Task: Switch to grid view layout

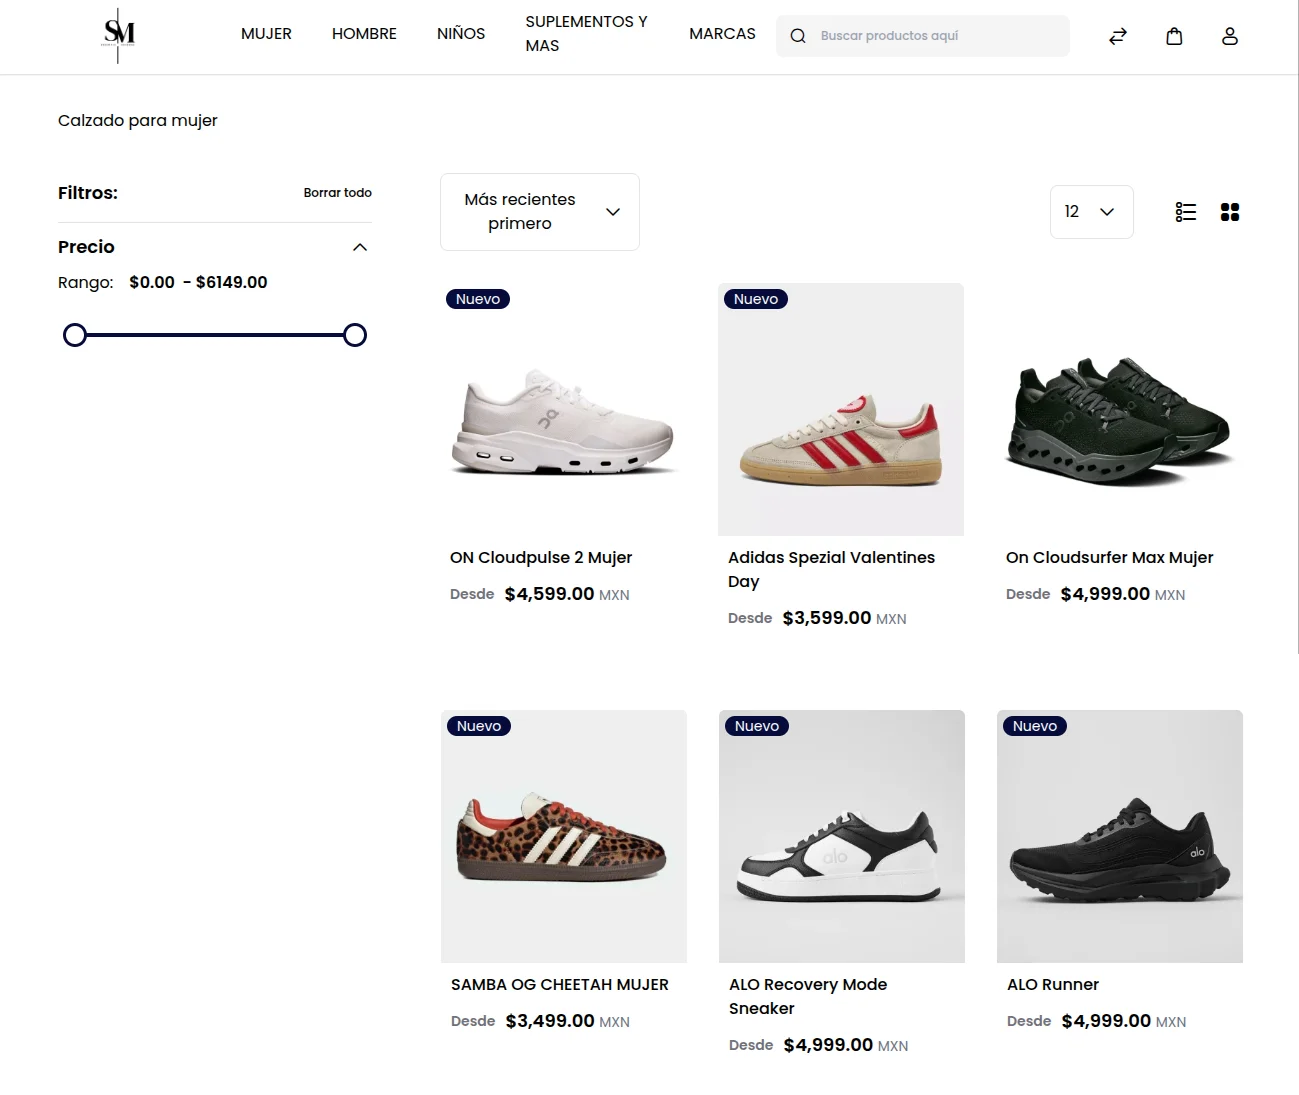Action: [x=1230, y=211]
